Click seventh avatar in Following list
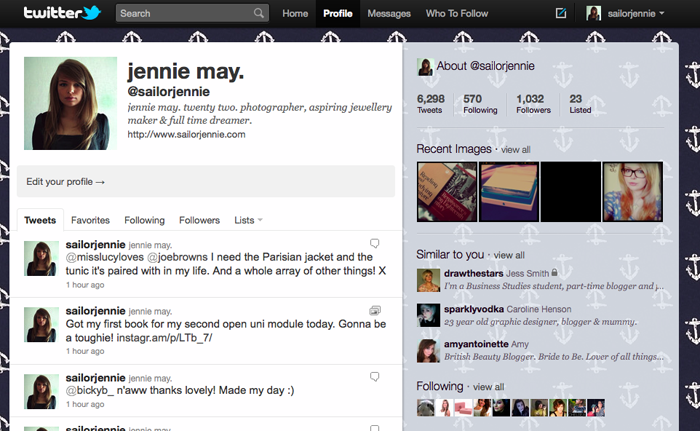 point(539,408)
